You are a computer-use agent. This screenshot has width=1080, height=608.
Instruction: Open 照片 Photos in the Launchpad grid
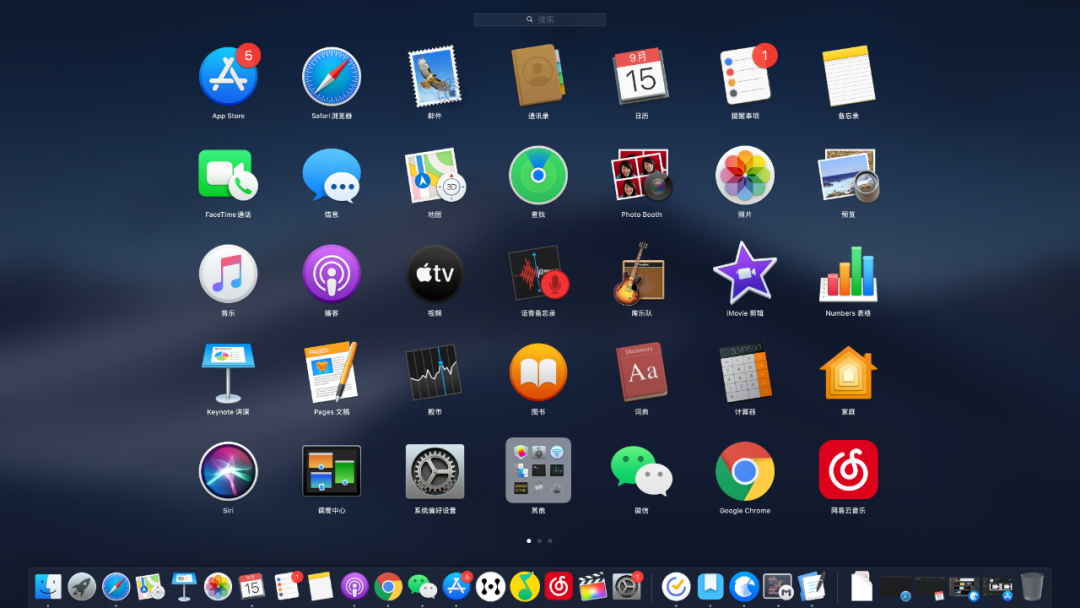click(x=745, y=175)
